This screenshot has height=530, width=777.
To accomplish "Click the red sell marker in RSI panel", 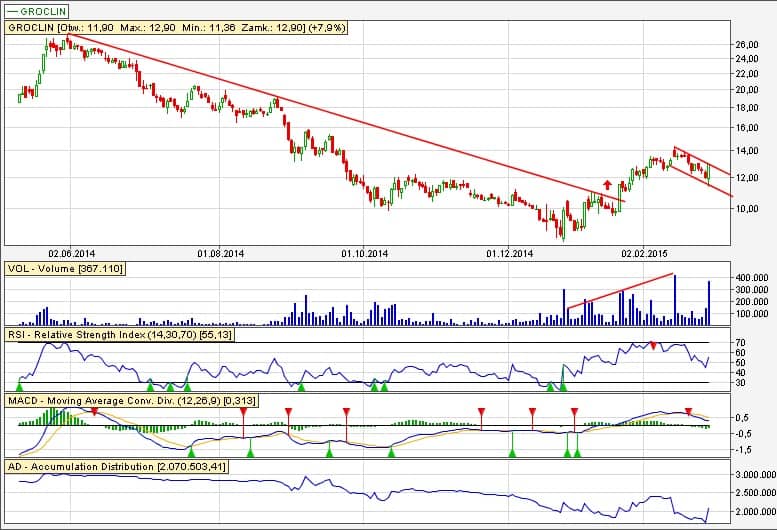I will tap(653, 345).
